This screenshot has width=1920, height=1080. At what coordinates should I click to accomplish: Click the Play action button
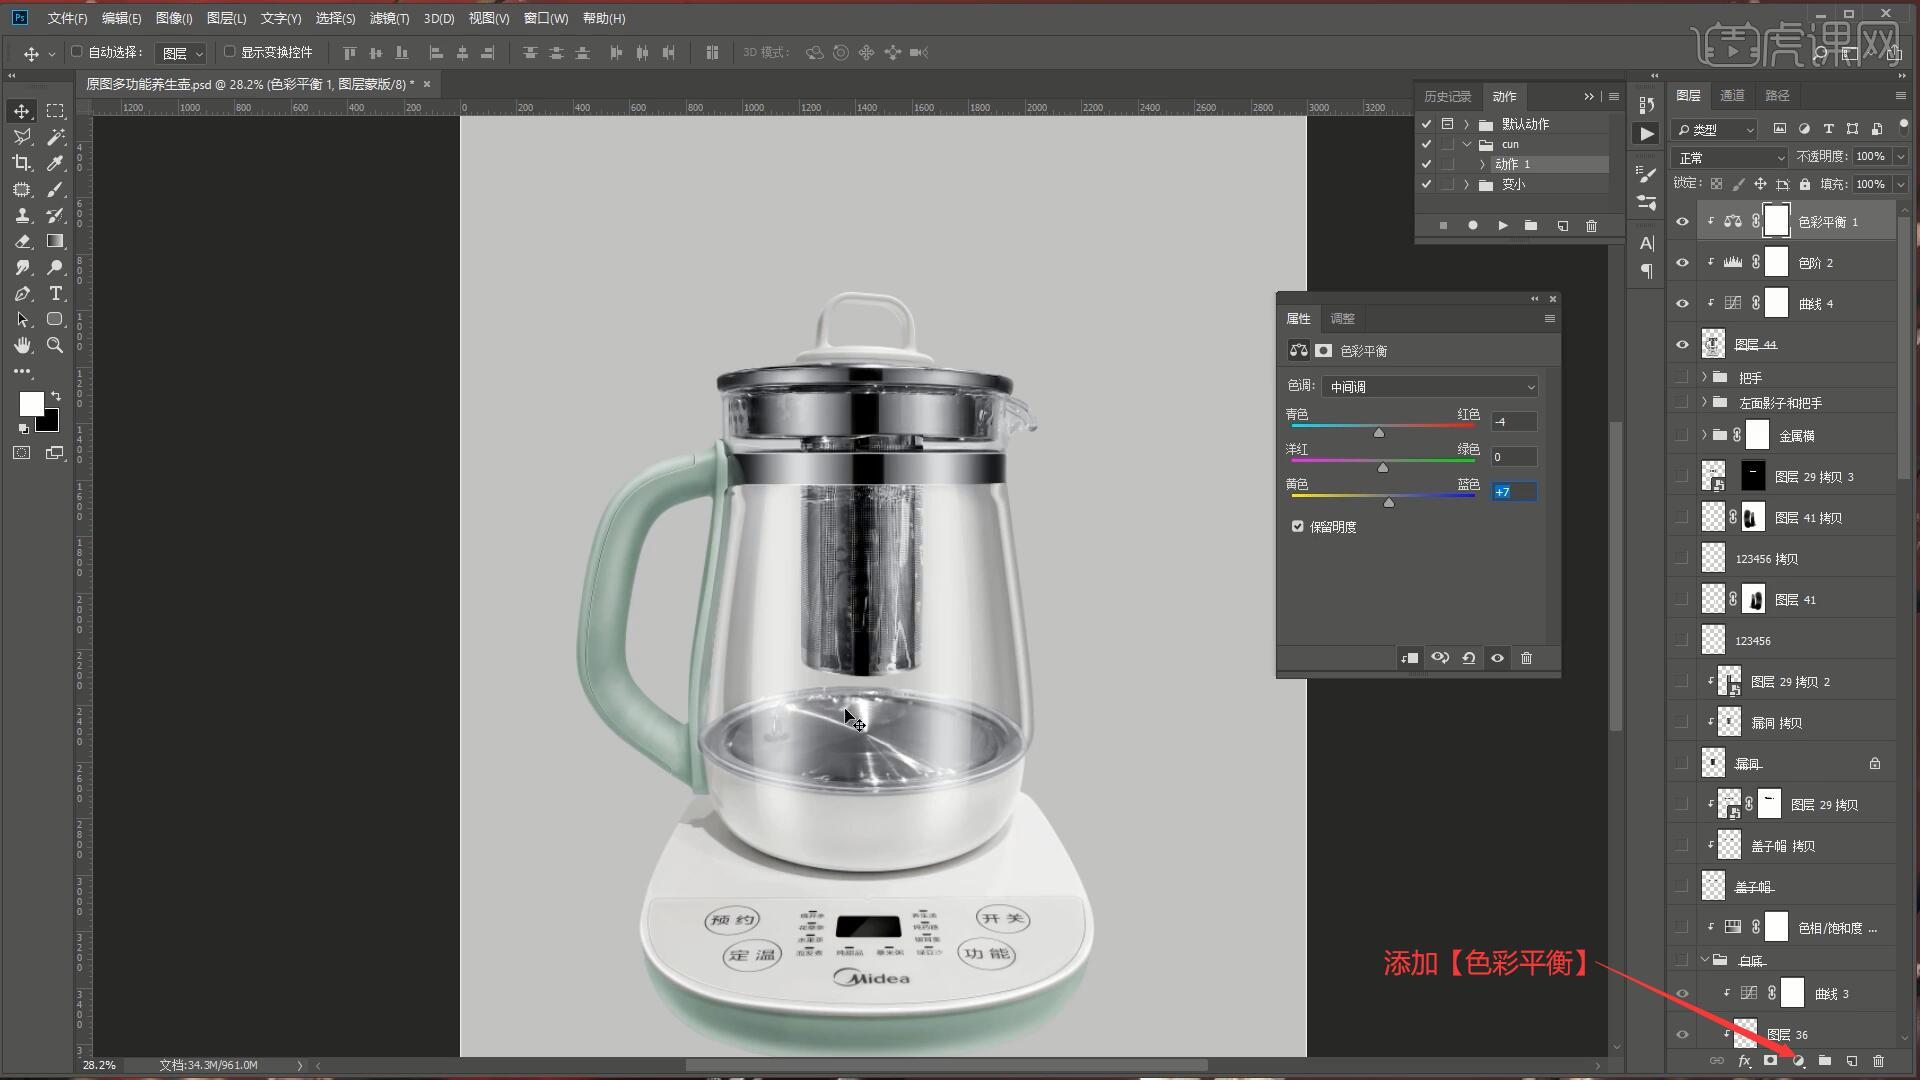point(1502,226)
